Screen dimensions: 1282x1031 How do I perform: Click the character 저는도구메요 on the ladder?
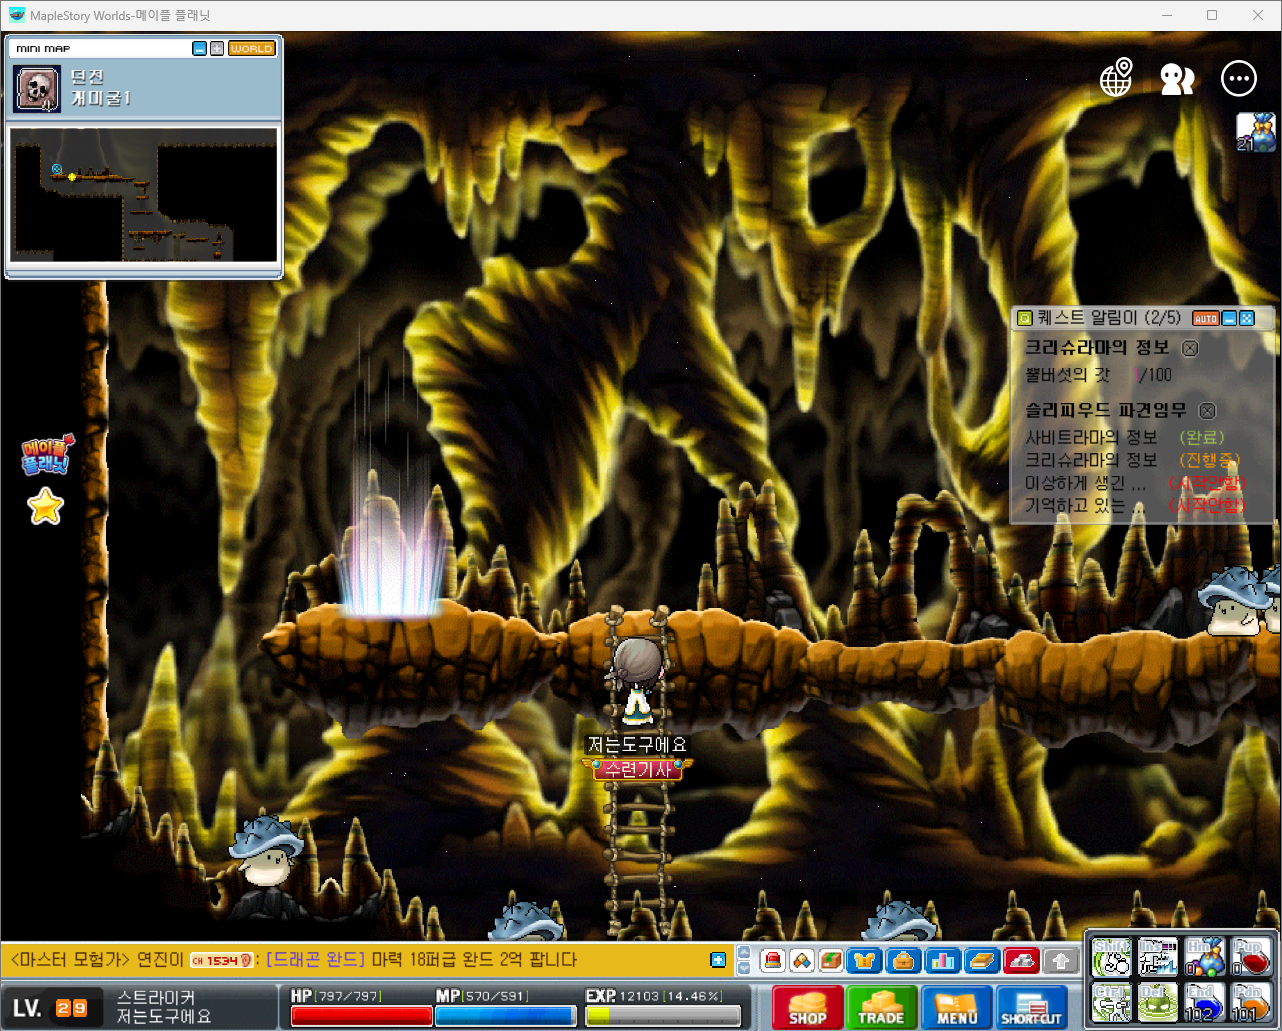pyautogui.click(x=636, y=680)
